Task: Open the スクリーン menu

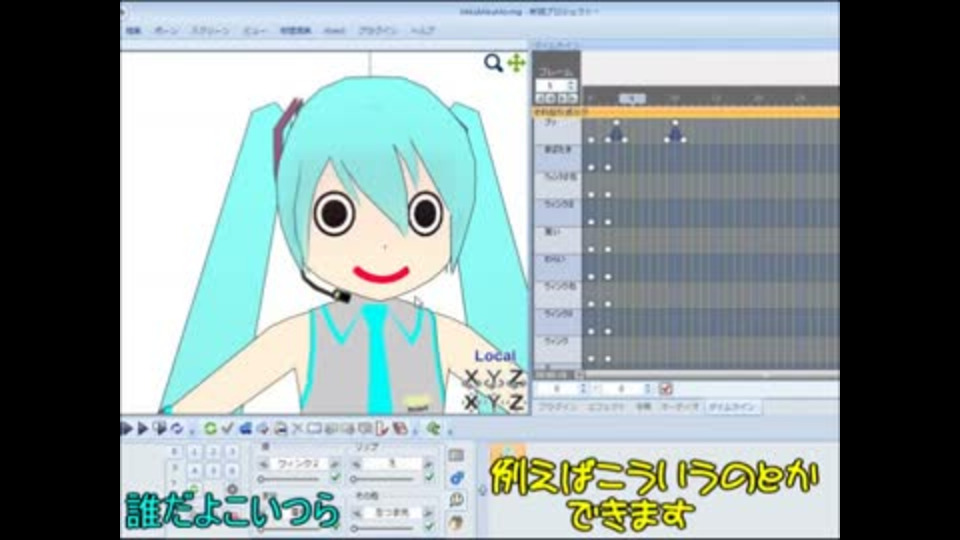Action: [x=211, y=30]
